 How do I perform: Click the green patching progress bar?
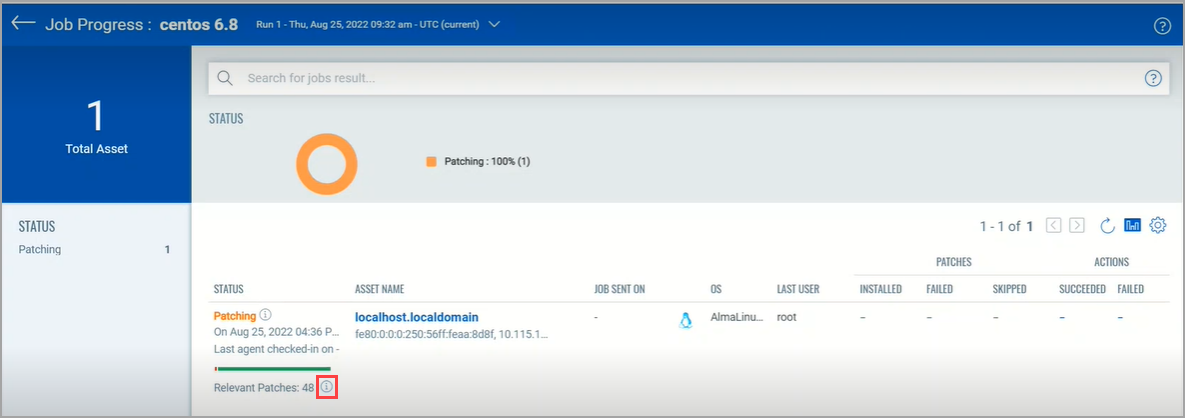tap(273, 369)
